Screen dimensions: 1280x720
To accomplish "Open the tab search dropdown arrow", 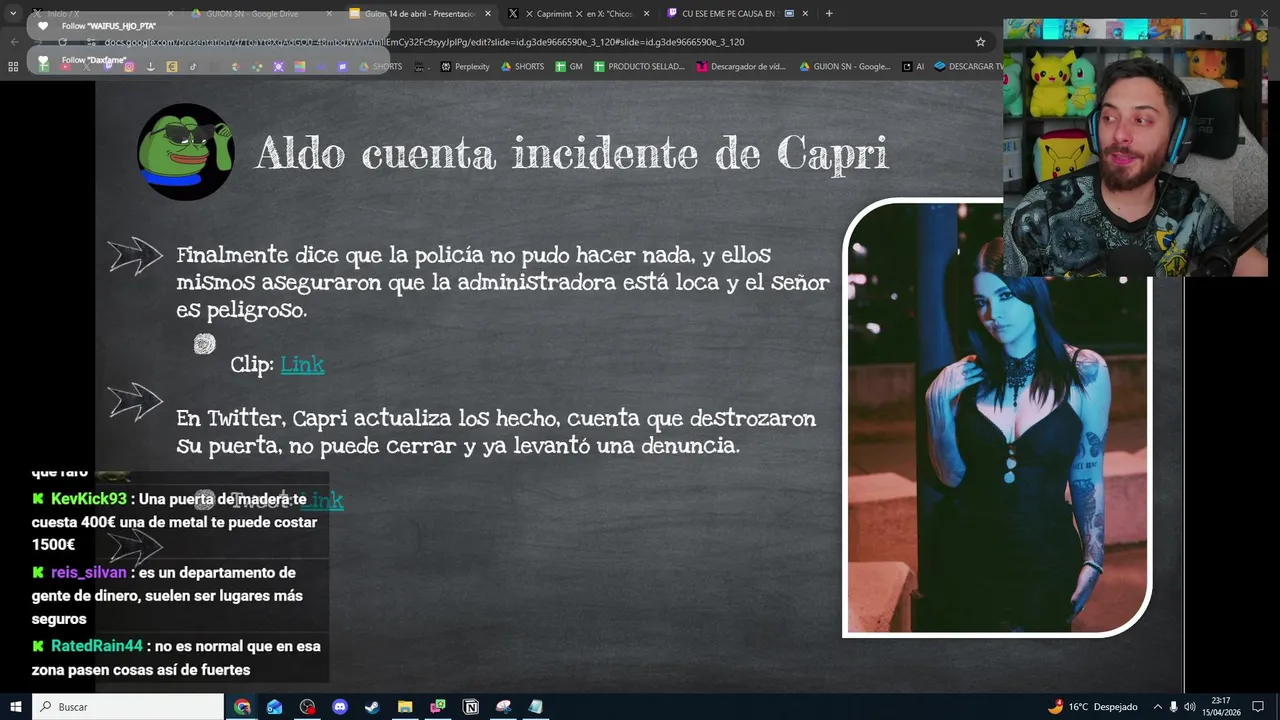I will (12, 13).
